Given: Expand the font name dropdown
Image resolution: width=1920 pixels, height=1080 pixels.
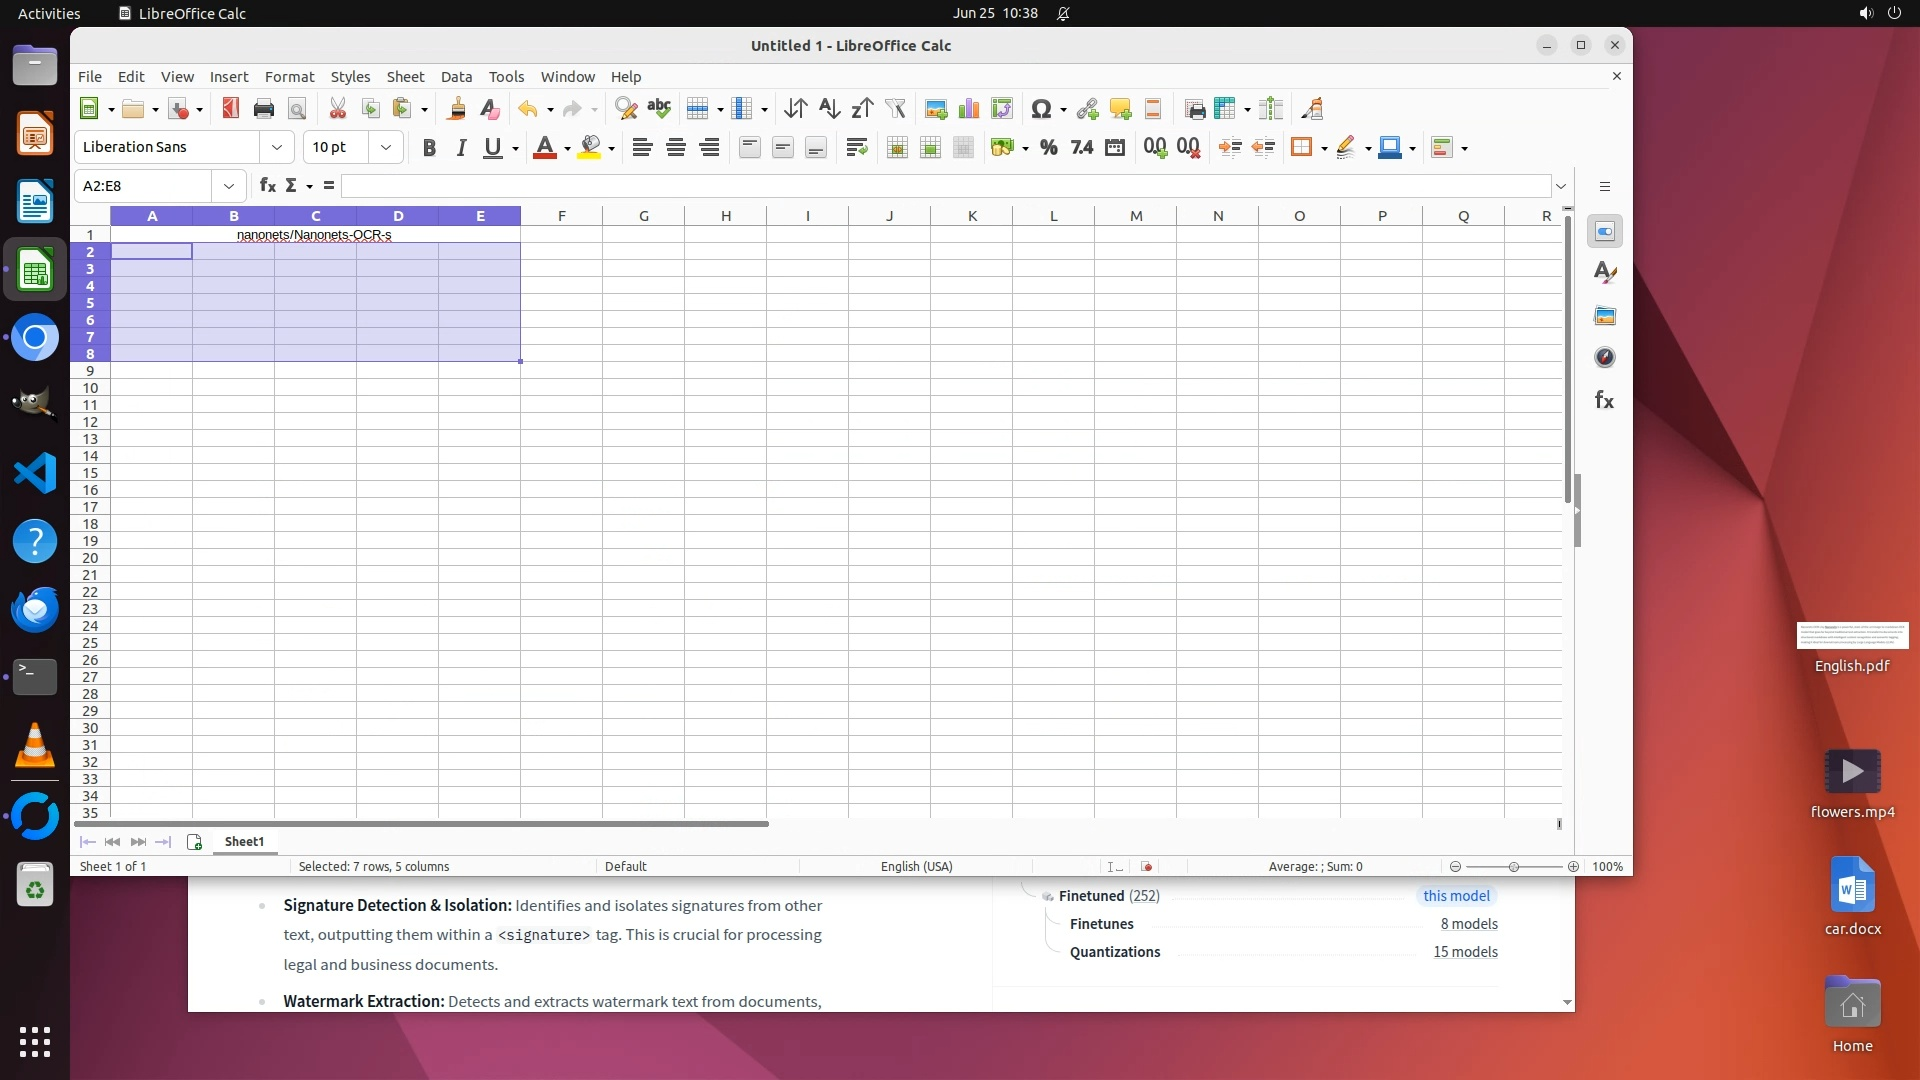Looking at the screenshot, I should [277, 148].
